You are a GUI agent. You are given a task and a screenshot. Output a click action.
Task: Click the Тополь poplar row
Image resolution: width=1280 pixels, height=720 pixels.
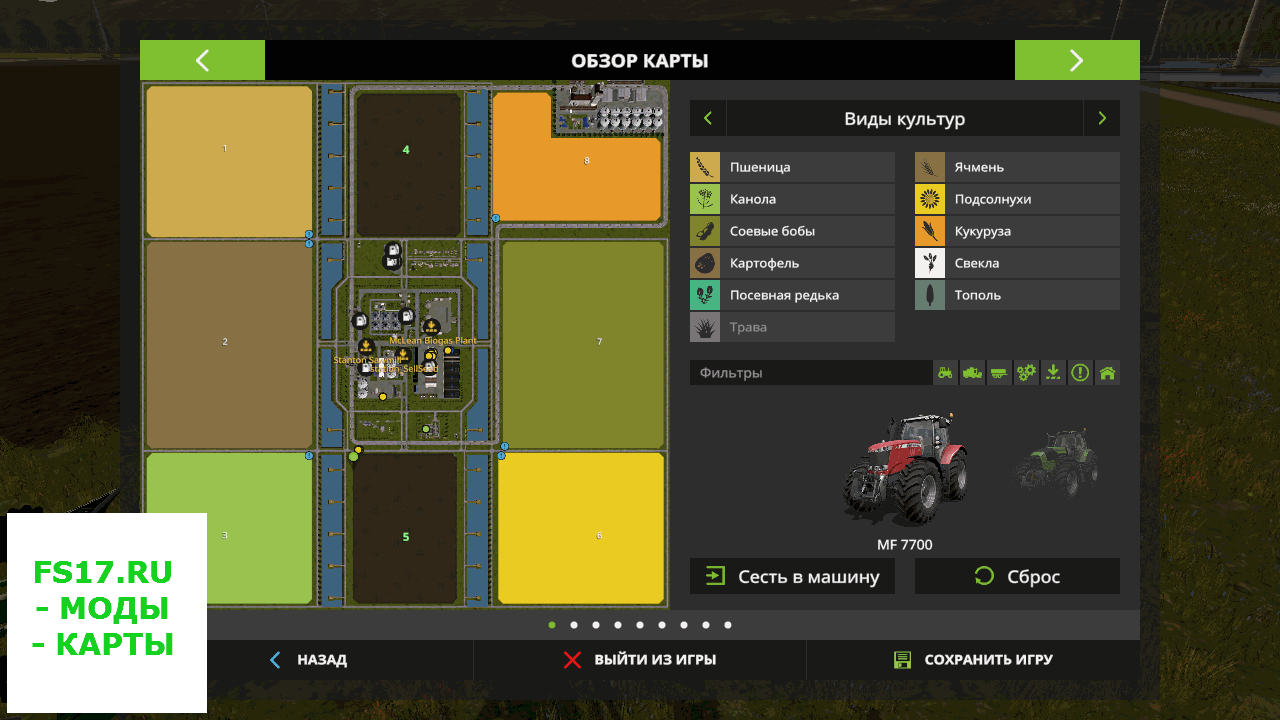1017,295
